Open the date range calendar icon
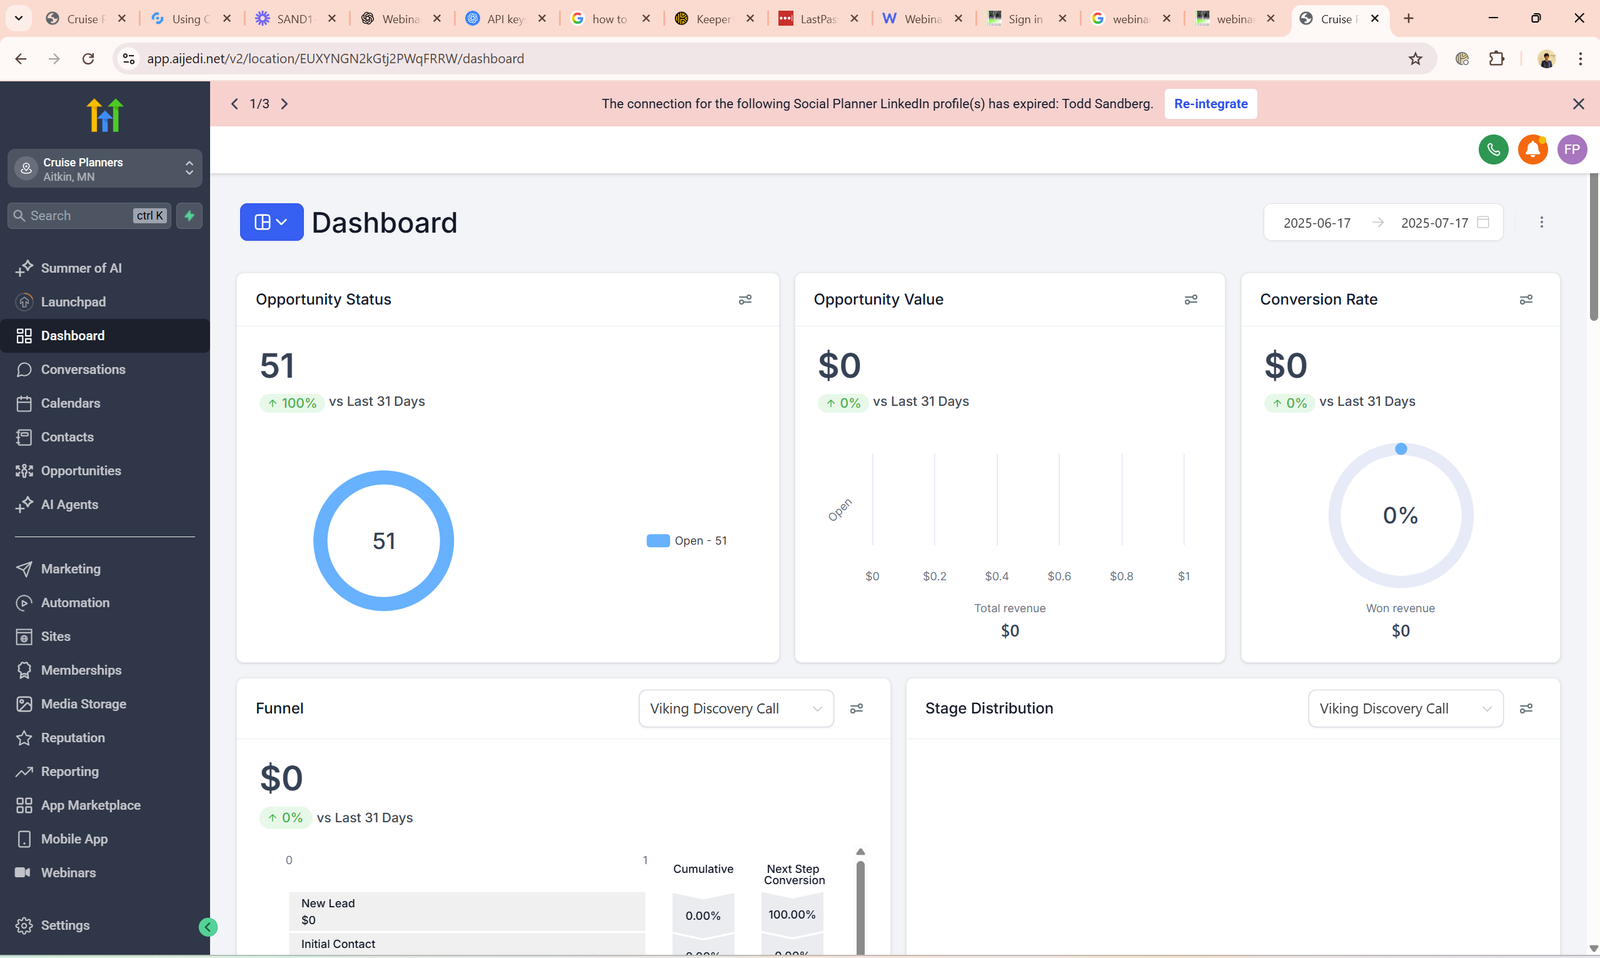The width and height of the screenshot is (1600, 958). pos(1483,222)
